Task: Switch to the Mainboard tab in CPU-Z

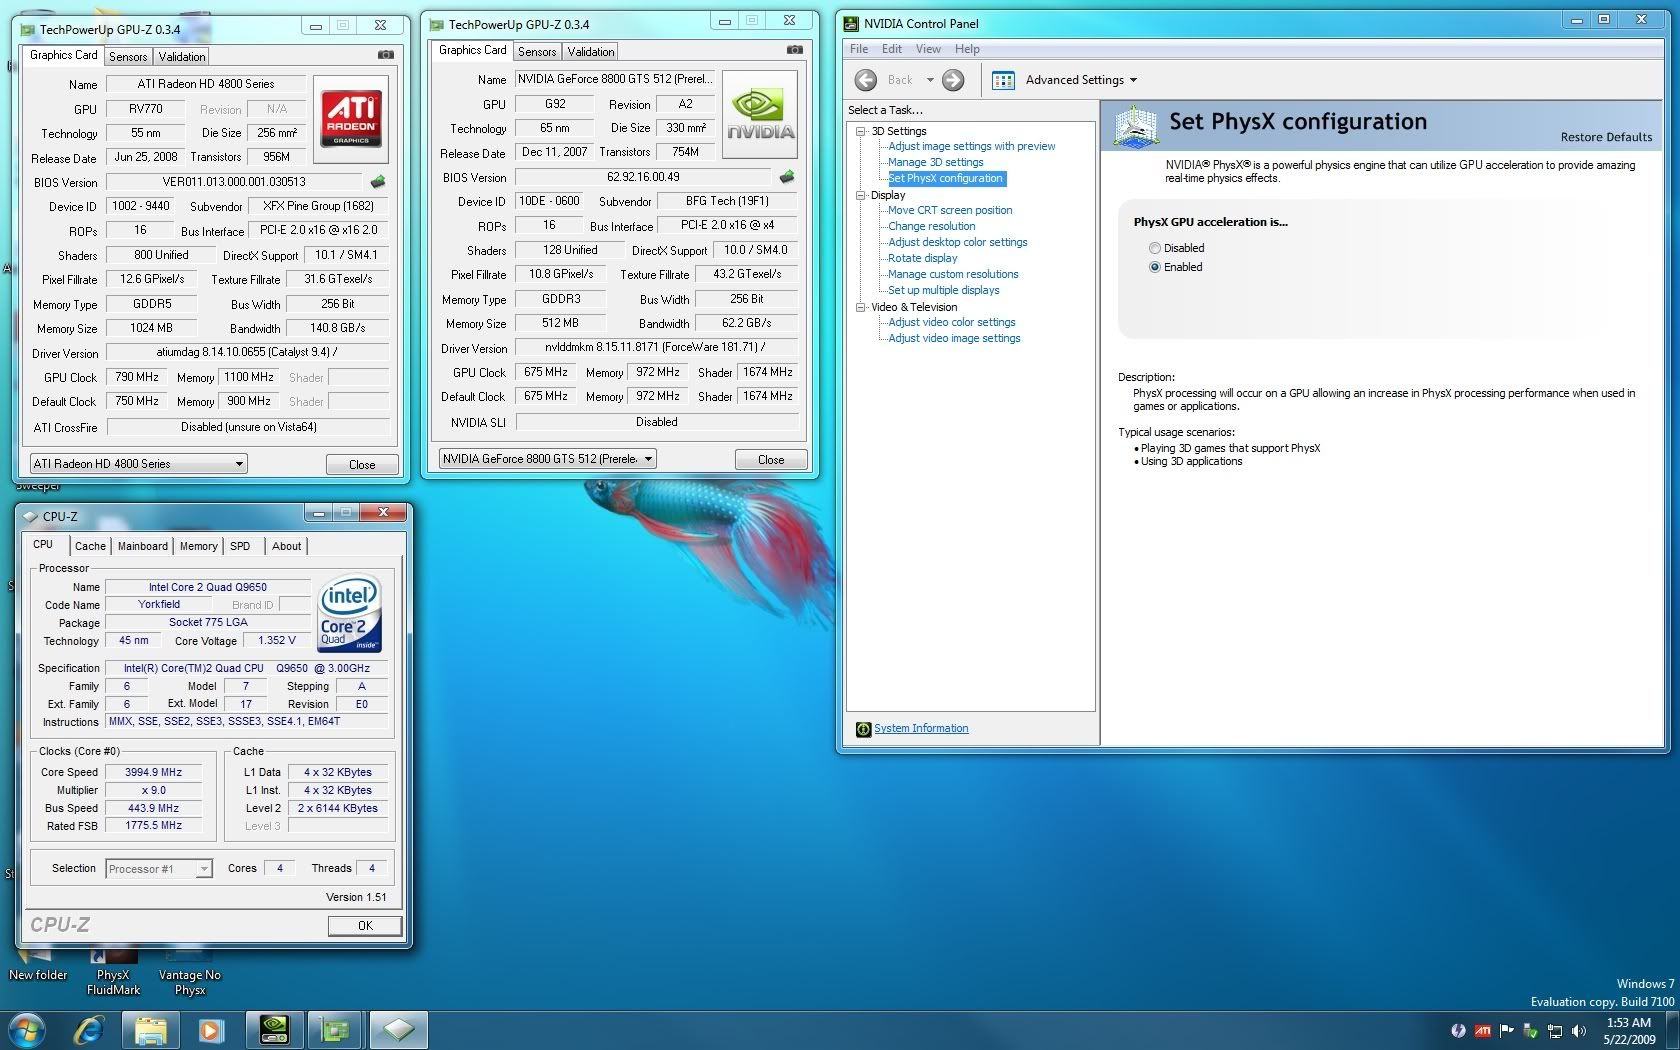Action: coord(142,546)
